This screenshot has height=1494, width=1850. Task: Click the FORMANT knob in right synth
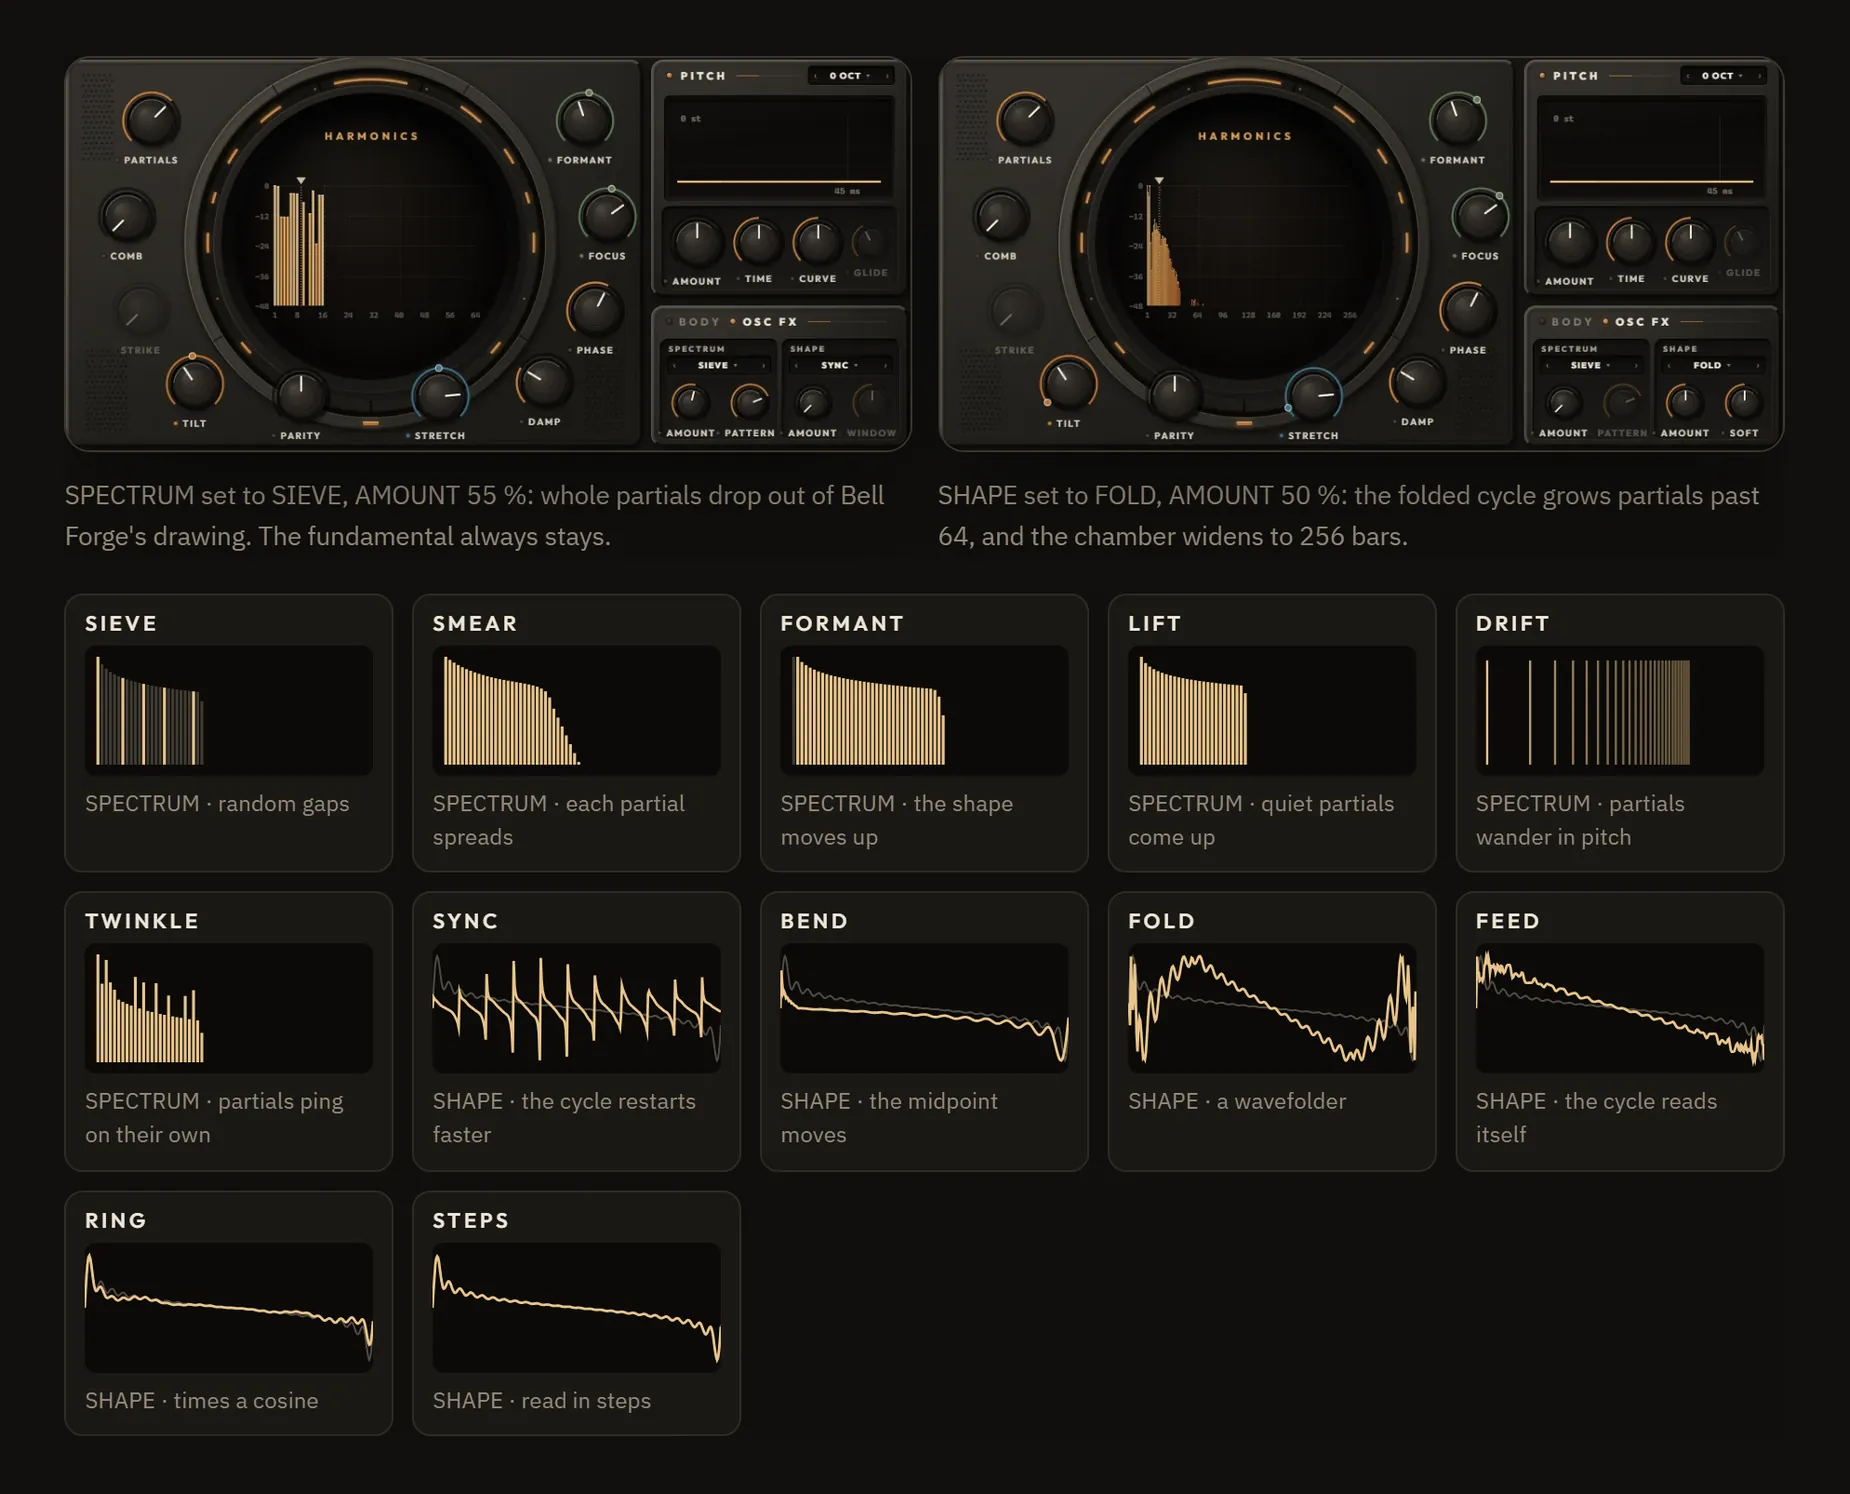coord(1458,121)
